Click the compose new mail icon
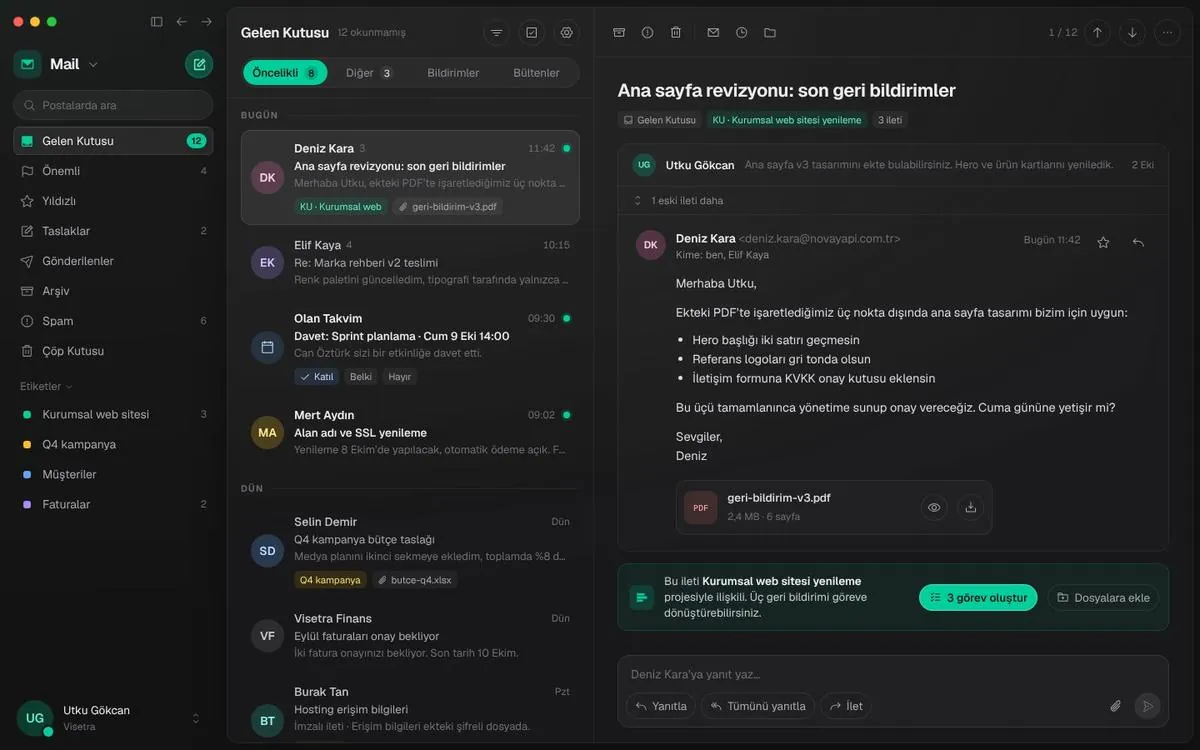This screenshot has height=750, width=1200. tap(199, 64)
